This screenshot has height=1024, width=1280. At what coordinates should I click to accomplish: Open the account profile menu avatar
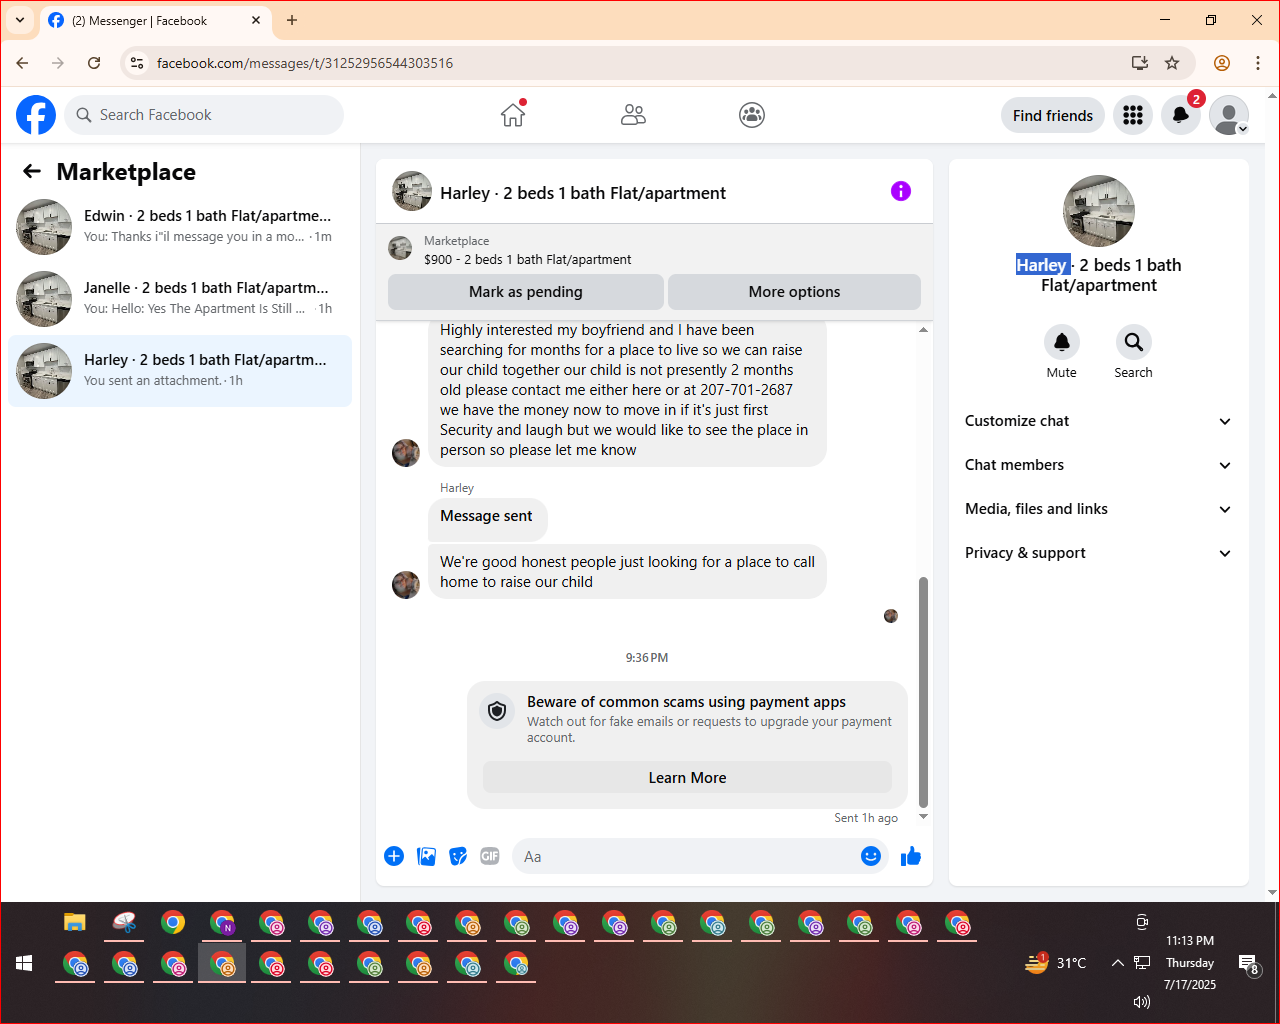(x=1229, y=115)
